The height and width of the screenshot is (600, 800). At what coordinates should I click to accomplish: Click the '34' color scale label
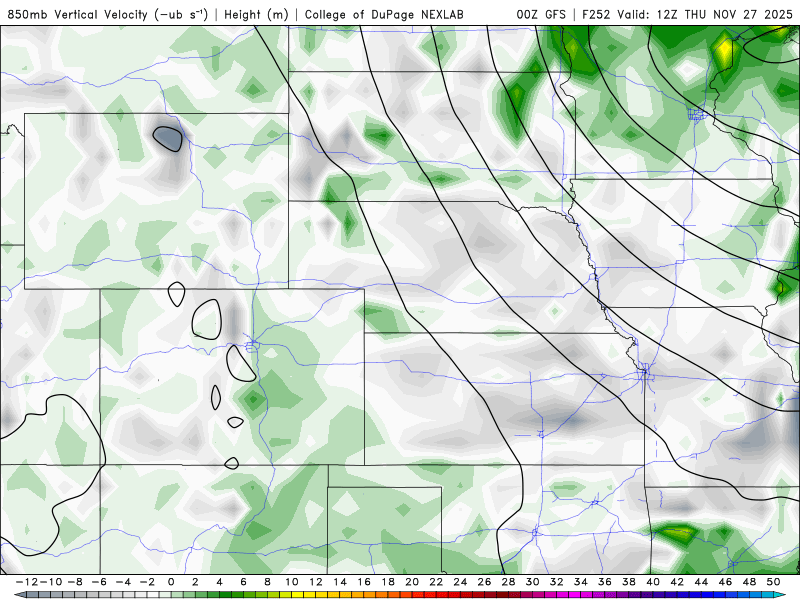pos(581,582)
